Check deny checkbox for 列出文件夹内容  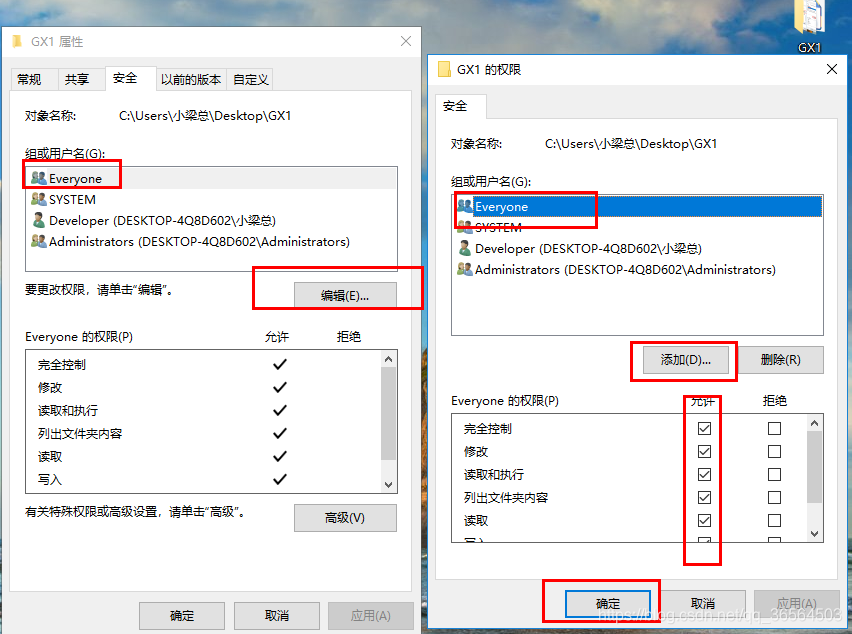click(774, 498)
